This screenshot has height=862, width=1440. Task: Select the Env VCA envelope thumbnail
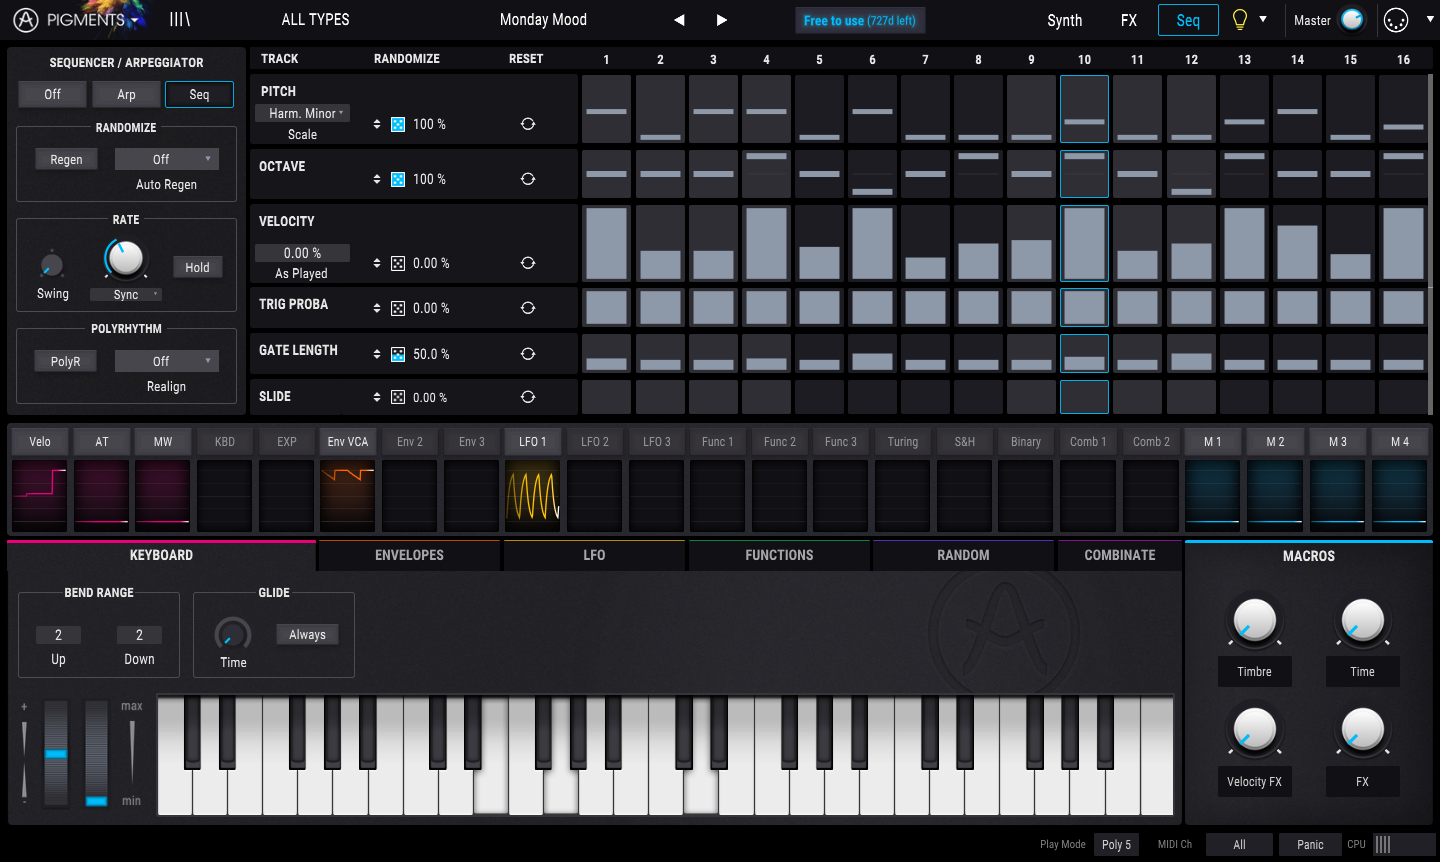[348, 495]
